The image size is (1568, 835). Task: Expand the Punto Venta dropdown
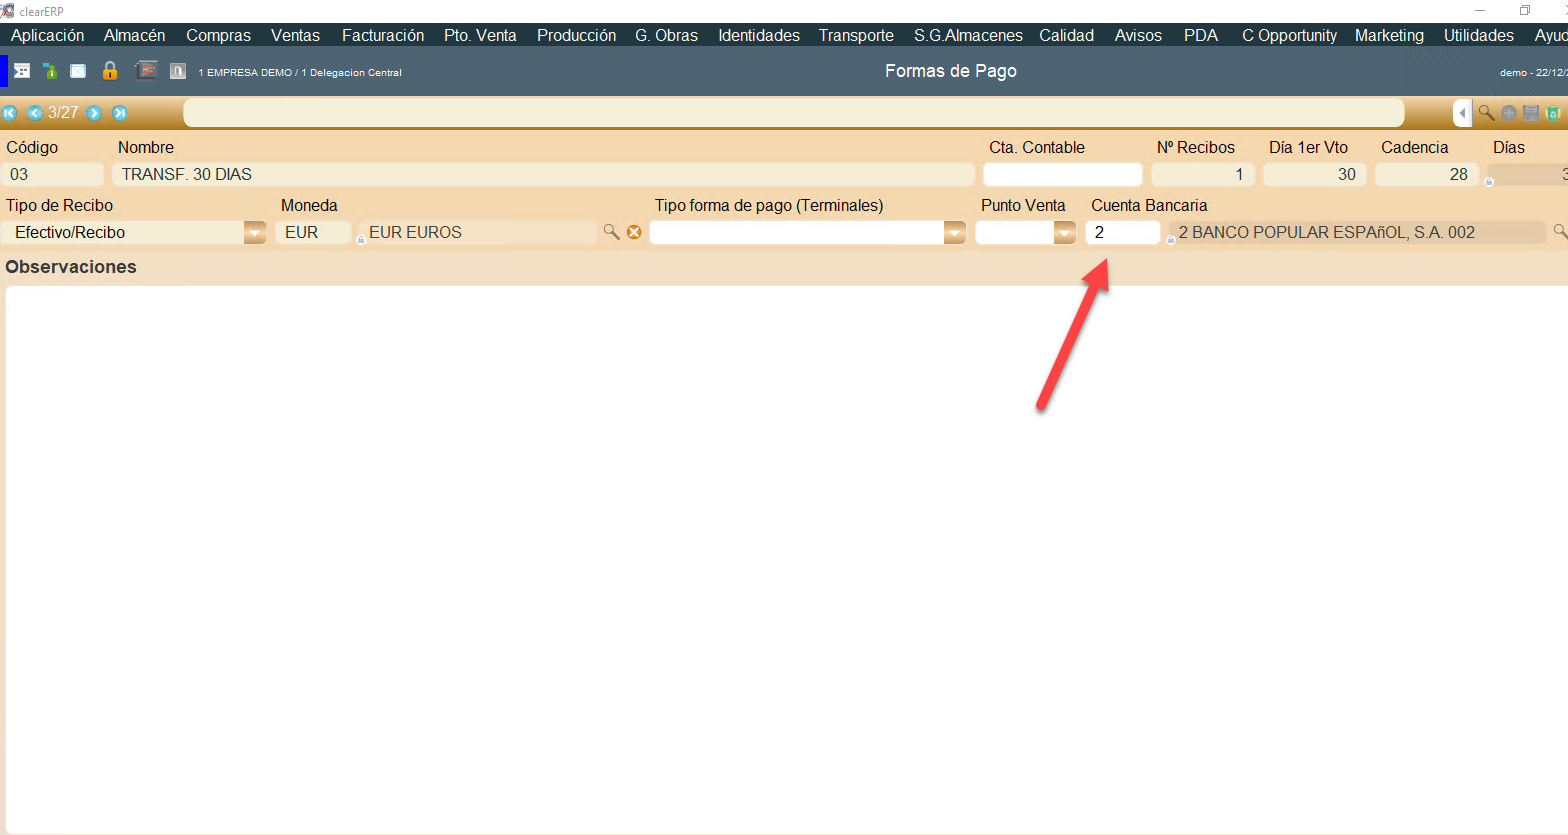point(1065,232)
